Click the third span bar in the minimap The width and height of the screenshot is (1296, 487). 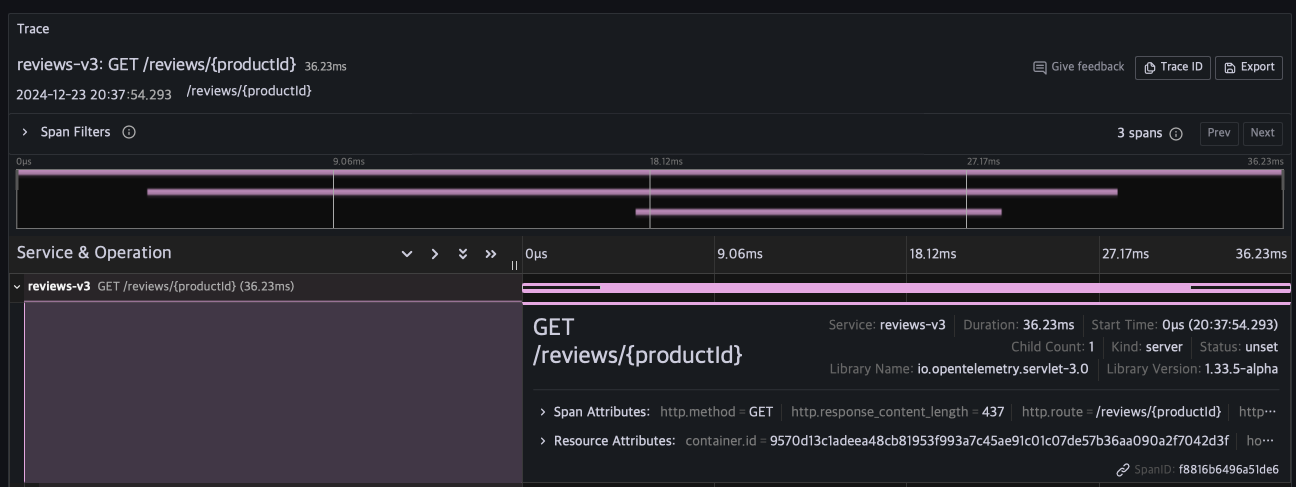pos(818,212)
